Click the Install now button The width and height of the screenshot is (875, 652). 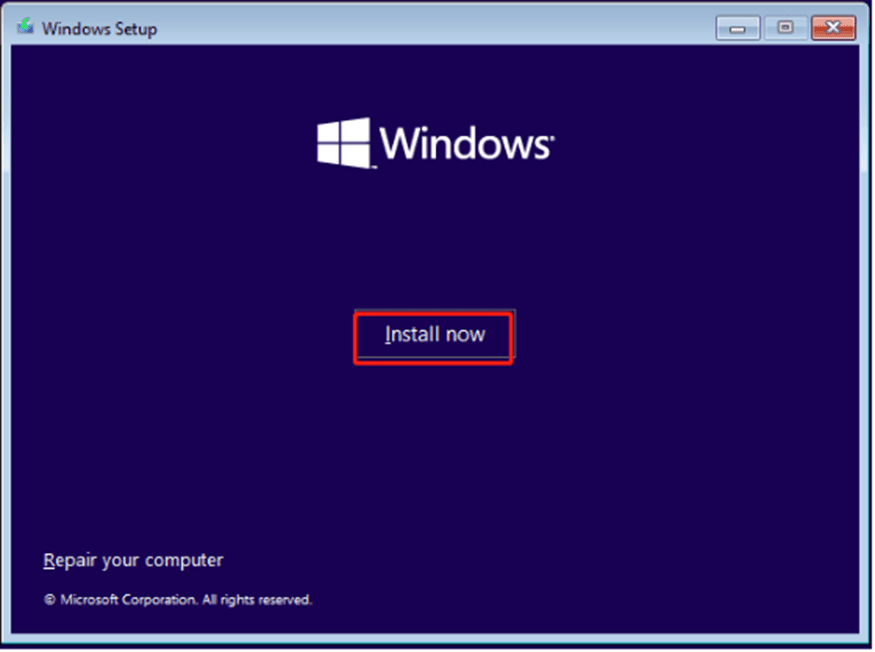[x=434, y=335]
